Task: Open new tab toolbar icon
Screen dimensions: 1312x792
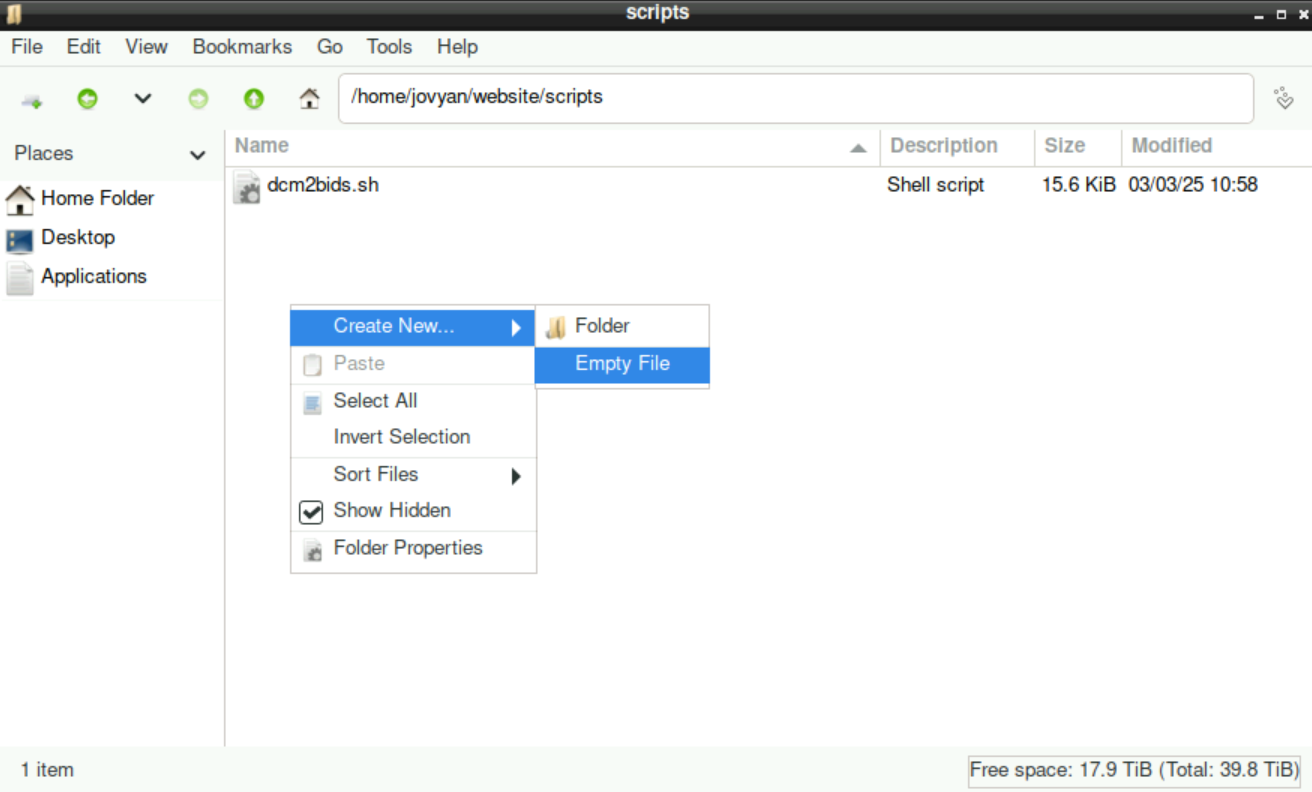Action: (x=32, y=99)
